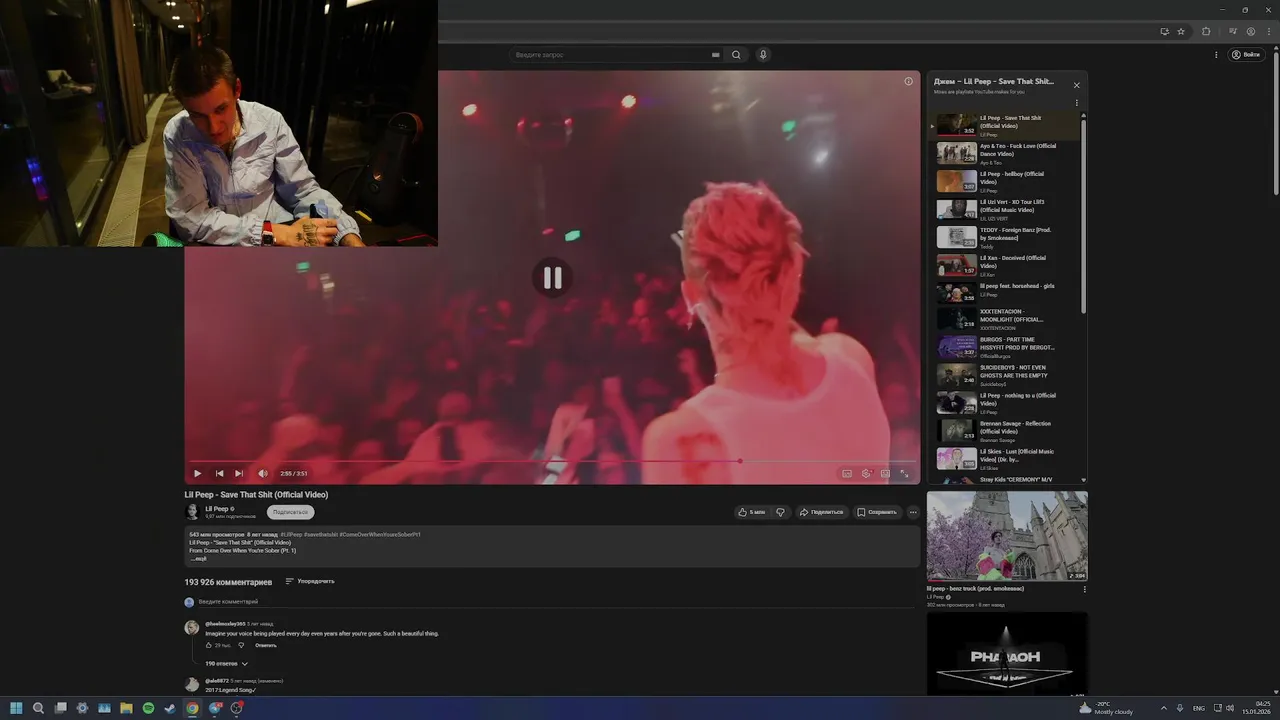Play Lil Skies - Lust from playlist
The width and height of the screenshot is (1280, 720).
1006,459
